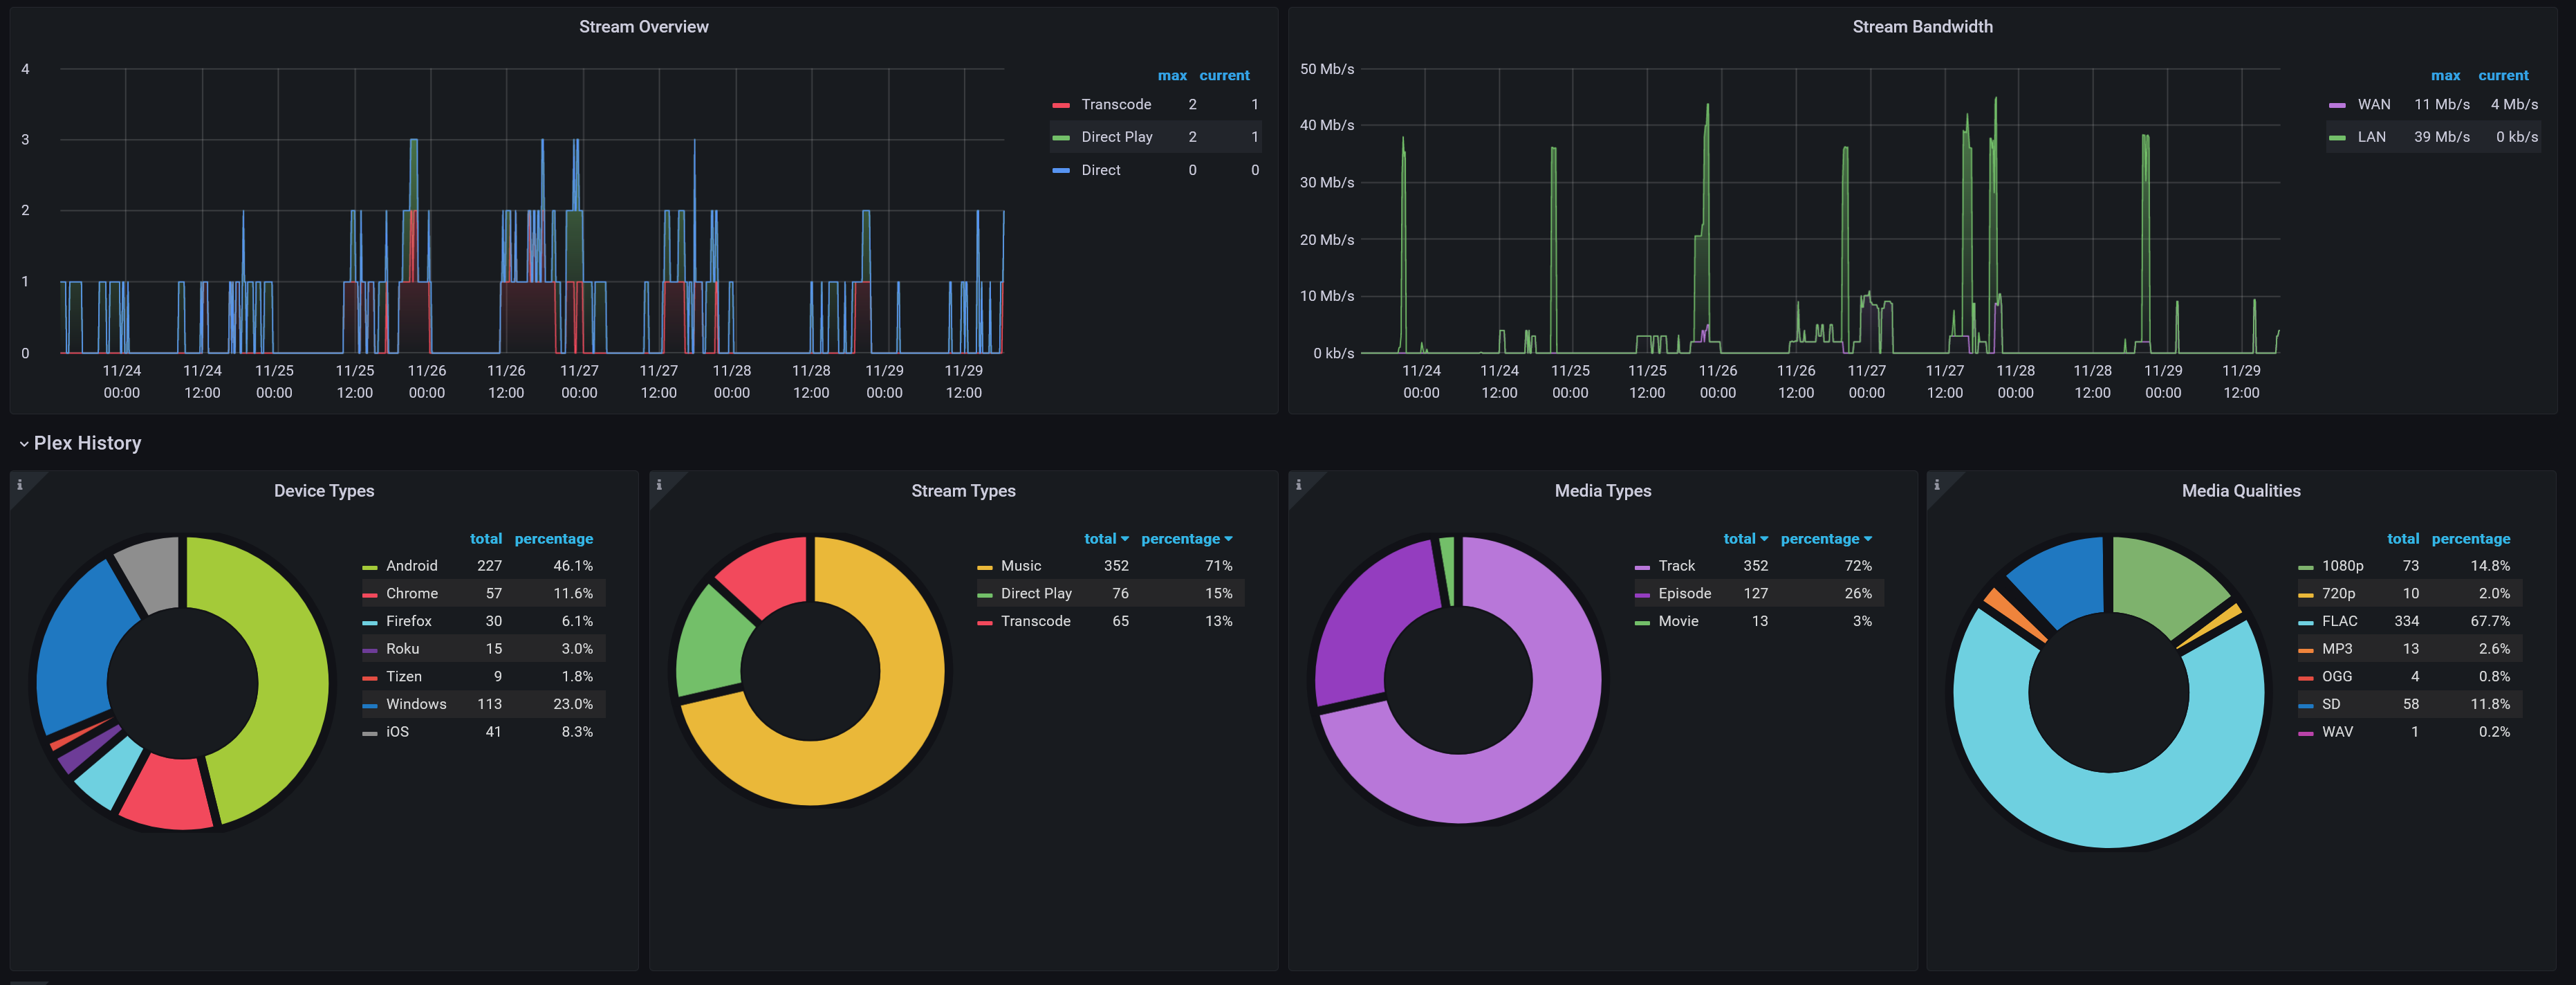Viewport: 2576px width, 985px height.
Task: Sort Media Qualities legend by percentage
Action: (x=2470, y=539)
